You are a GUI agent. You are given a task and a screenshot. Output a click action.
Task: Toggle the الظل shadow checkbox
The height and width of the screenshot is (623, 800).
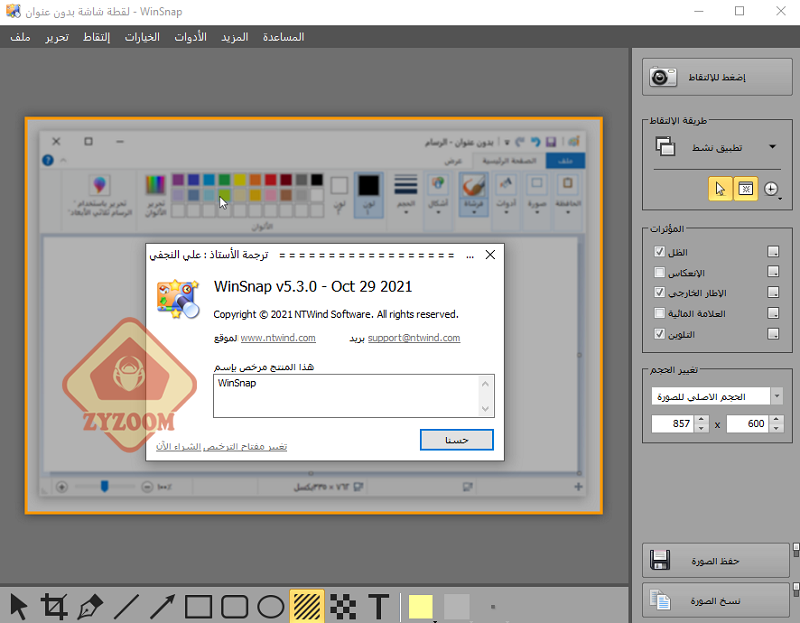659,252
